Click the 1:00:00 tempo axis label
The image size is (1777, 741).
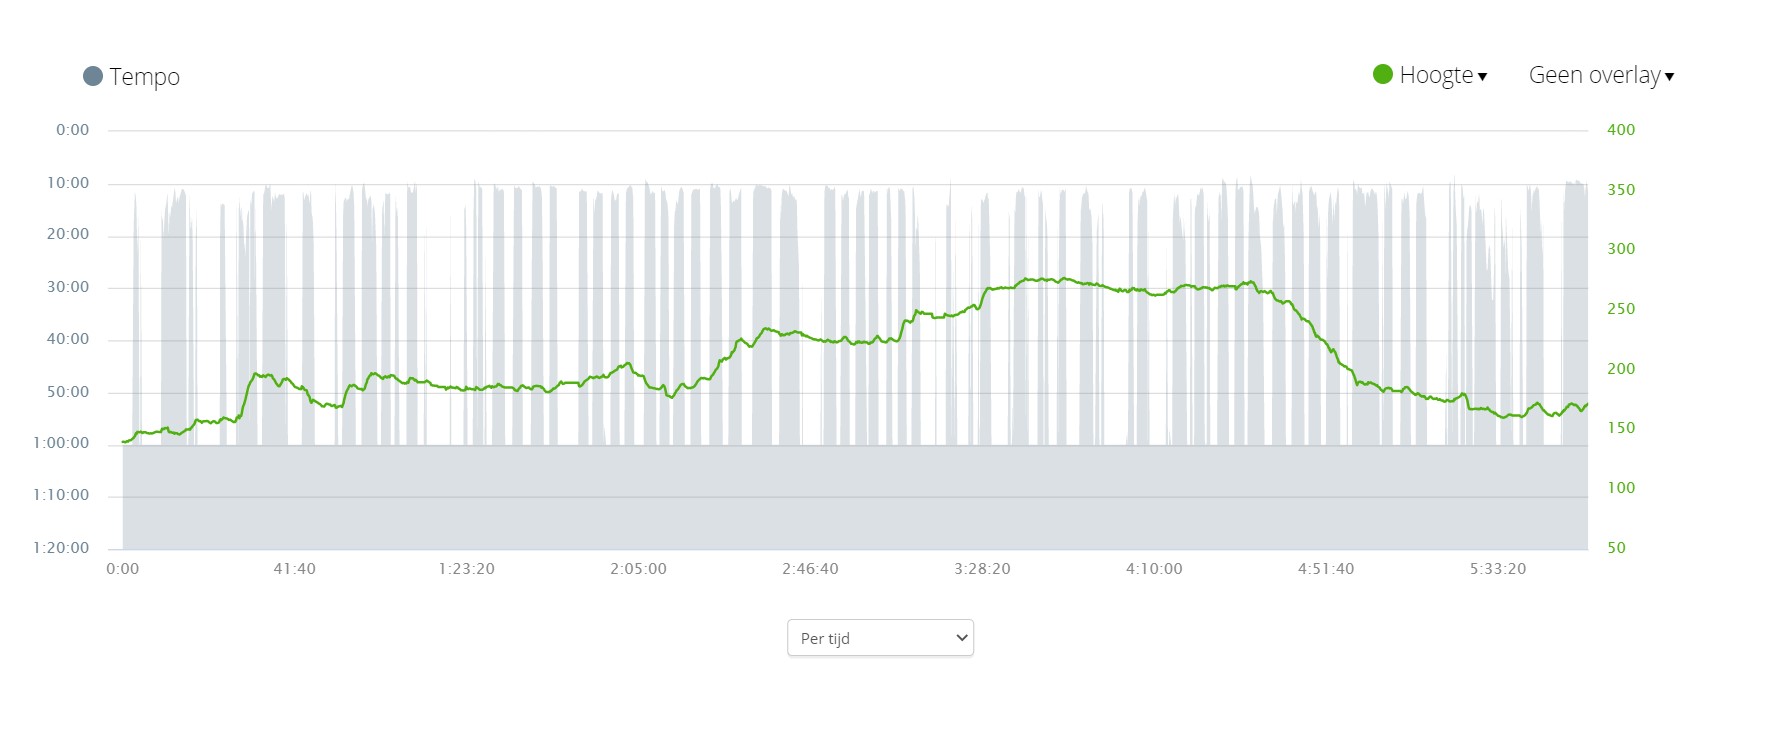(x=61, y=443)
